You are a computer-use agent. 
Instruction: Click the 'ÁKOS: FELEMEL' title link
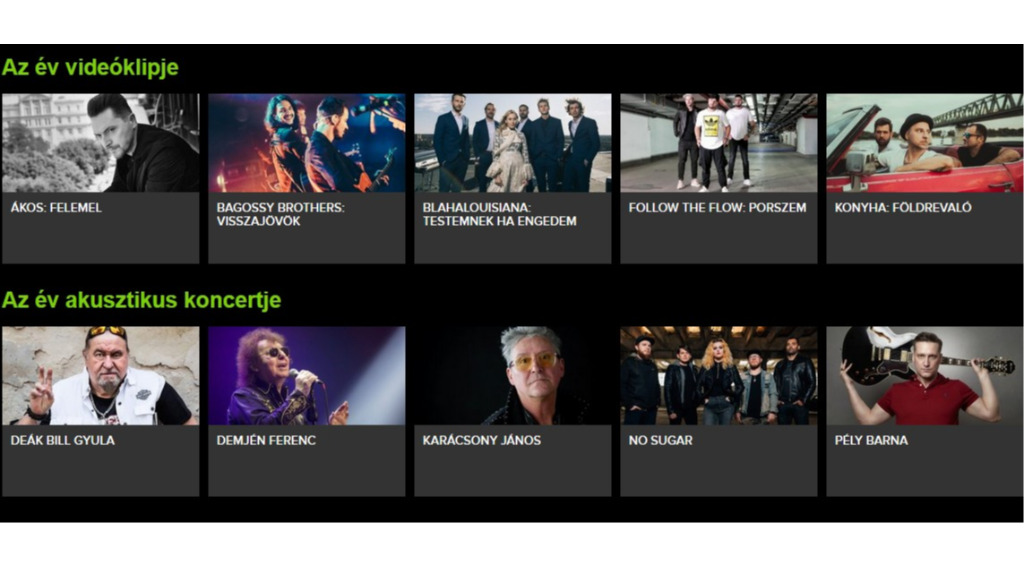pyautogui.click(x=56, y=208)
